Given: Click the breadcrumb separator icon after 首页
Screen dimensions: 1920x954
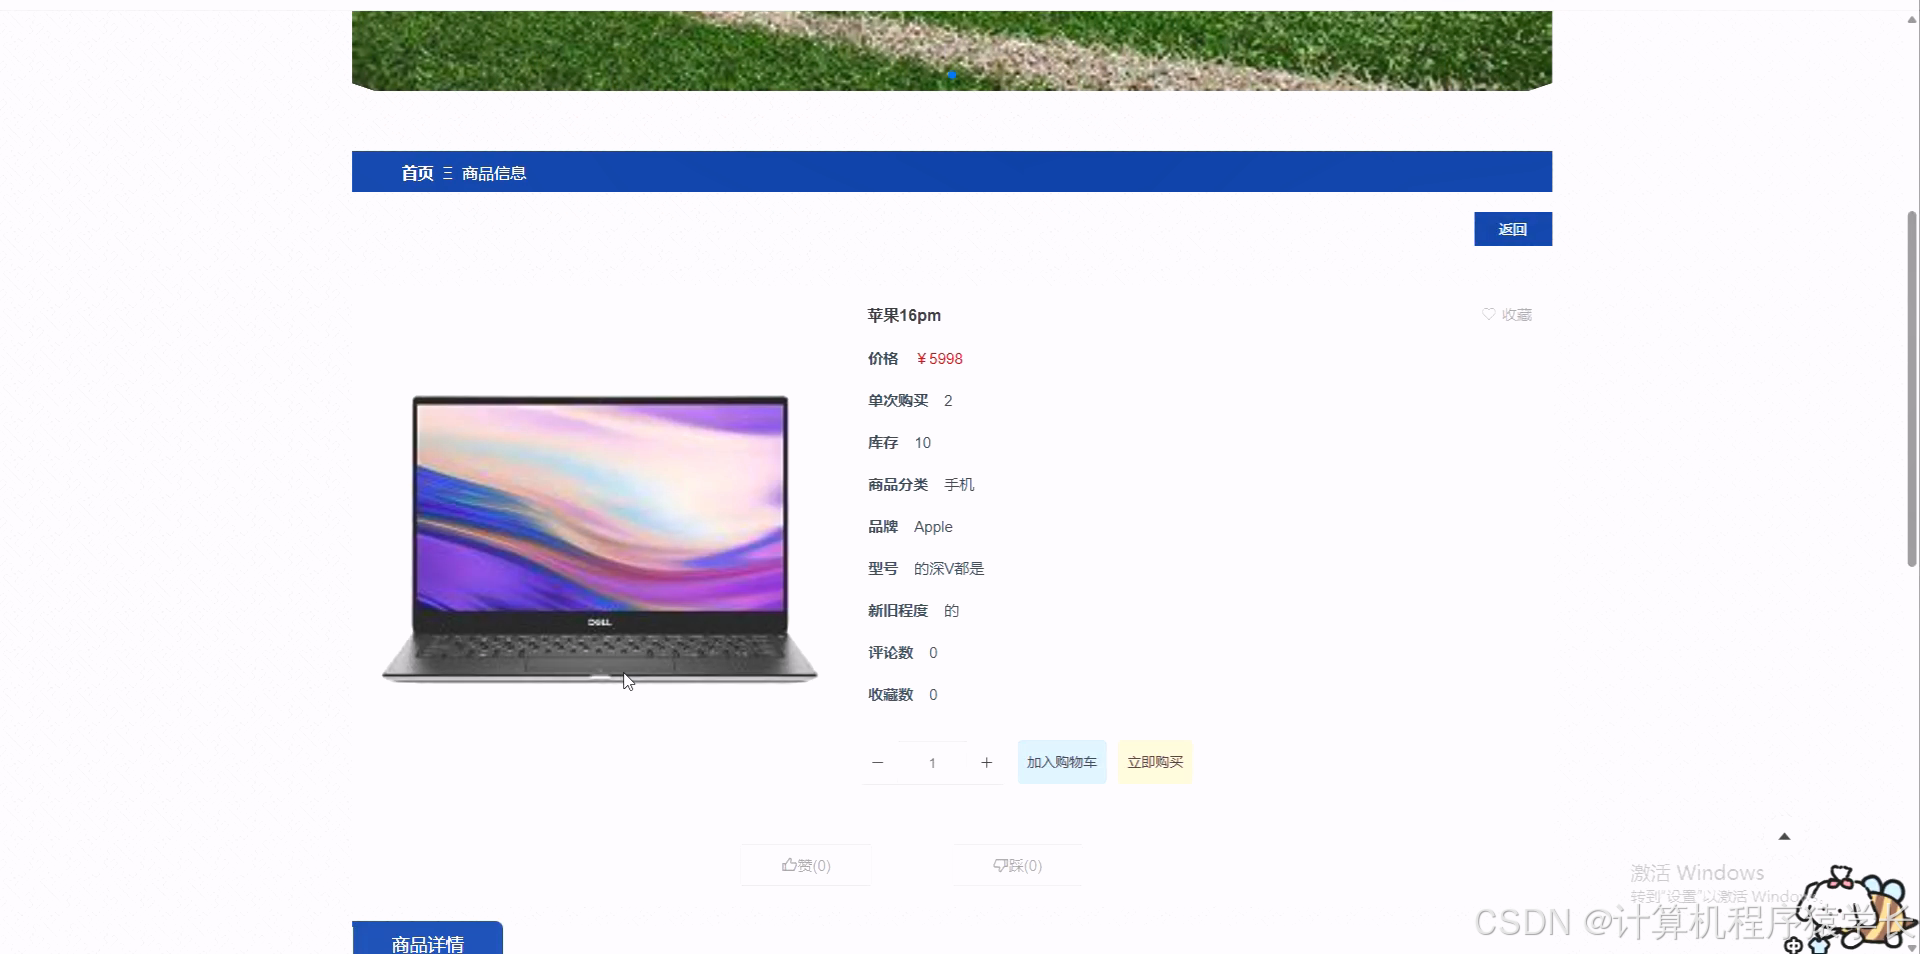Looking at the screenshot, I should [x=447, y=172].
